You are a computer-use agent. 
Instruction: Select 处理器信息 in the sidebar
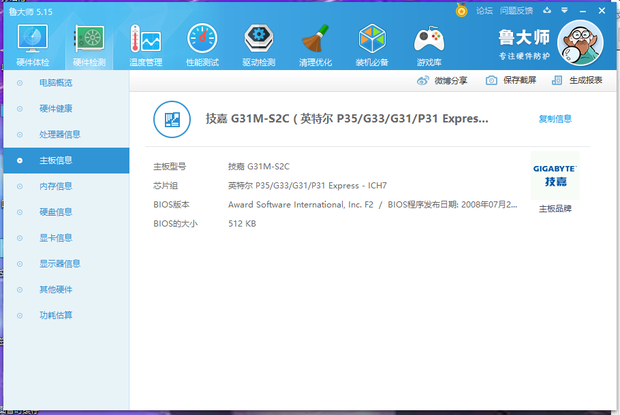(66, 134)
